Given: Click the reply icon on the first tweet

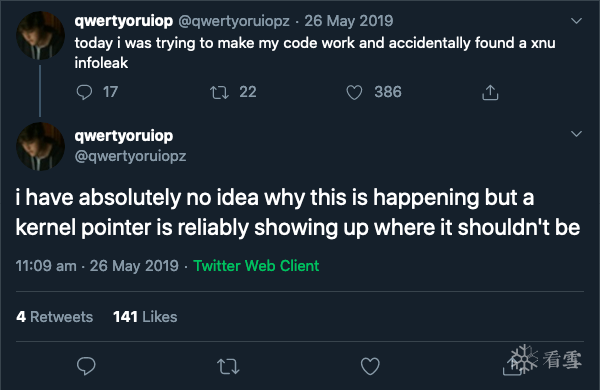Looking at the screenshot, I should (84, 92).
